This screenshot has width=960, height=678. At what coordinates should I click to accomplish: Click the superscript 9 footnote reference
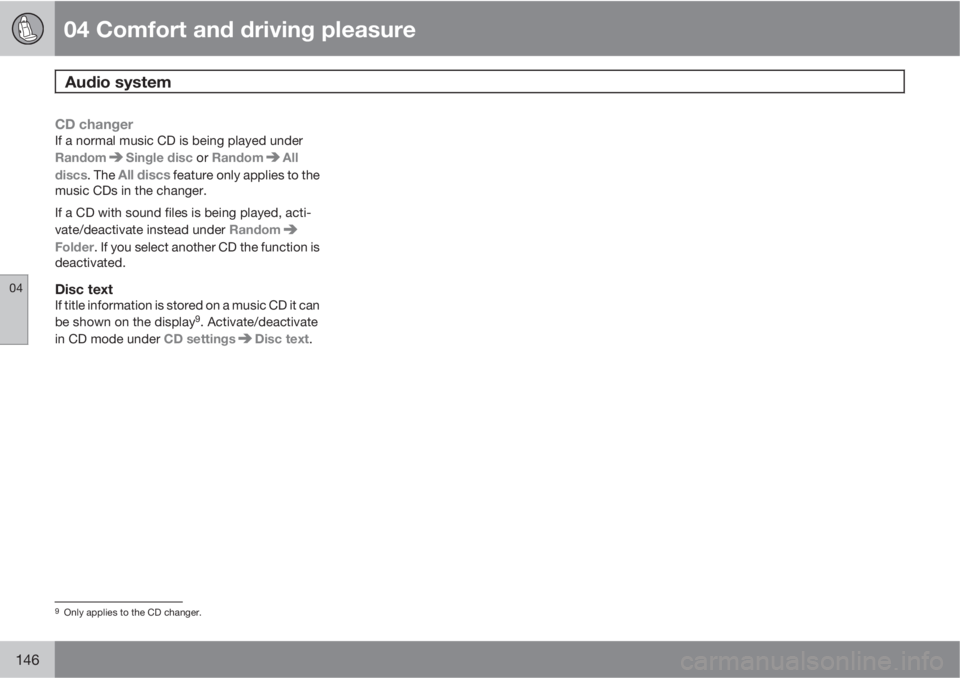(x=198, y=318)
